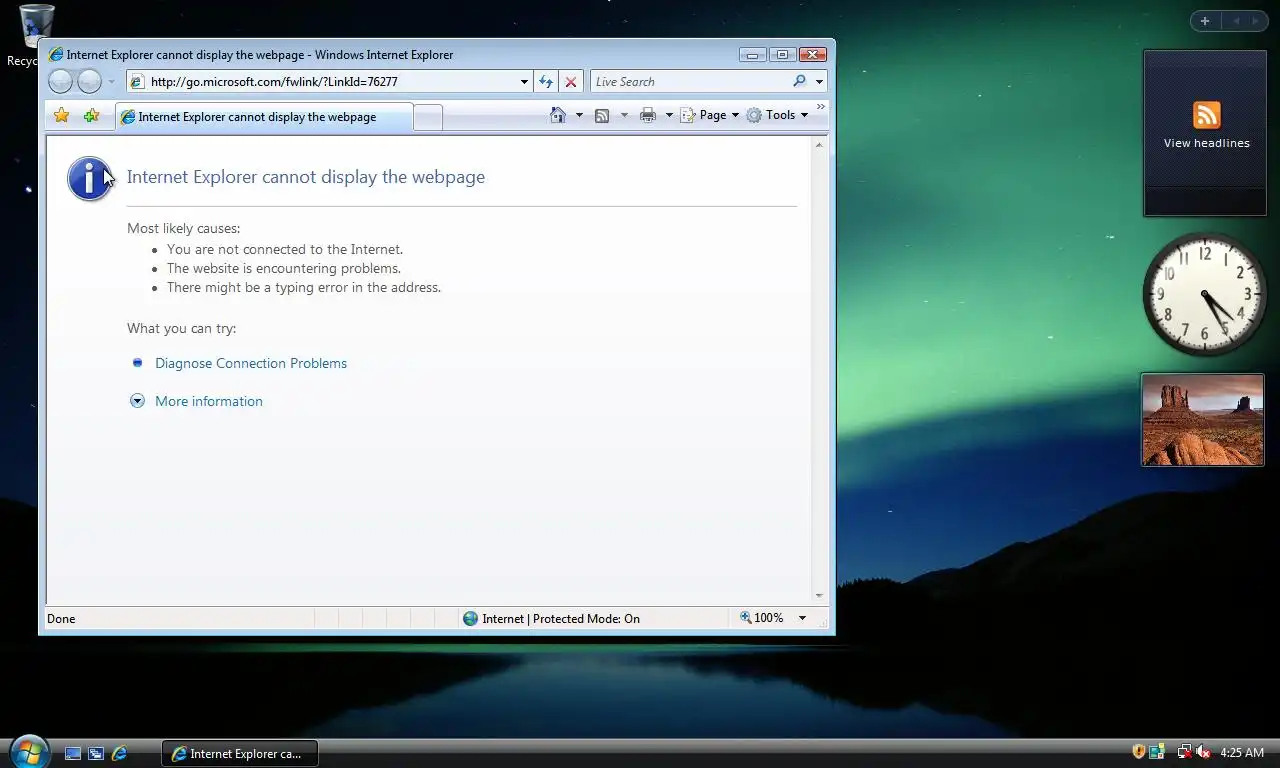Click the page scrollbar down arrow
1280x768 pixels.
tap(819, 595)
